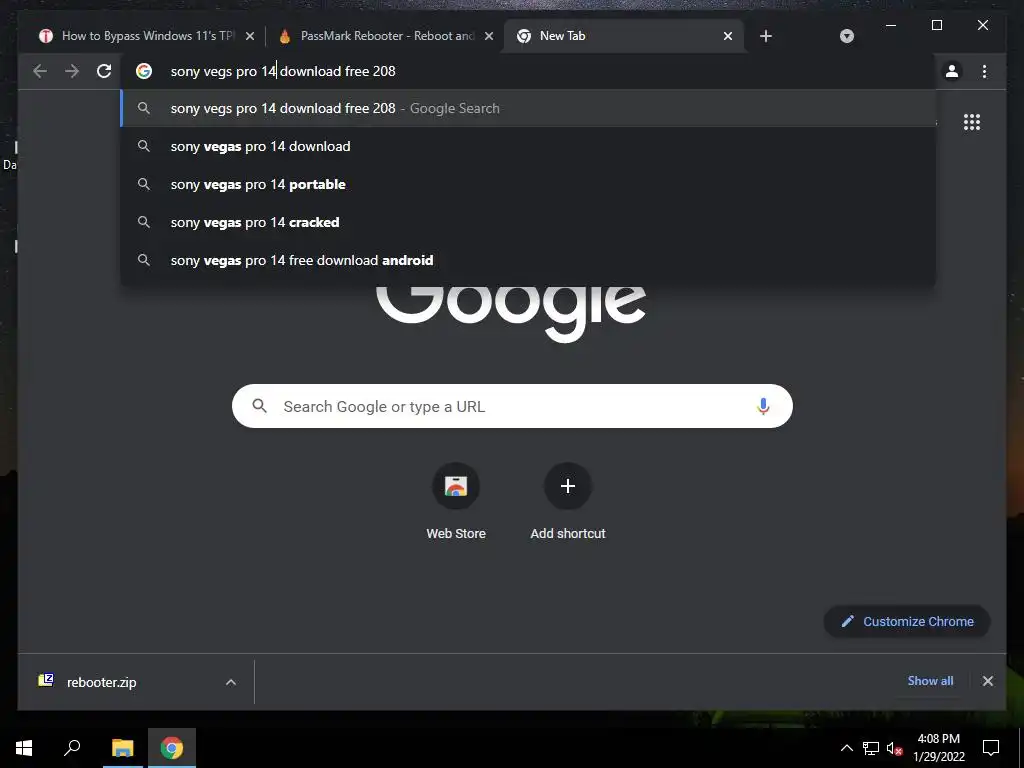Open the tab search dropdown arrow
Screen dimensions: 1024x768
847,36
